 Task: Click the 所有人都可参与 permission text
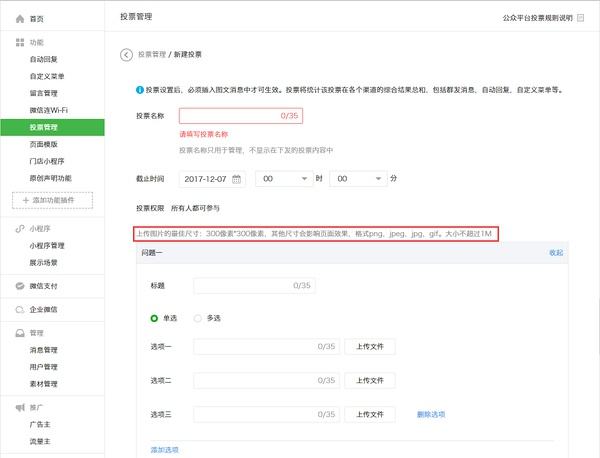coord(195,208)
